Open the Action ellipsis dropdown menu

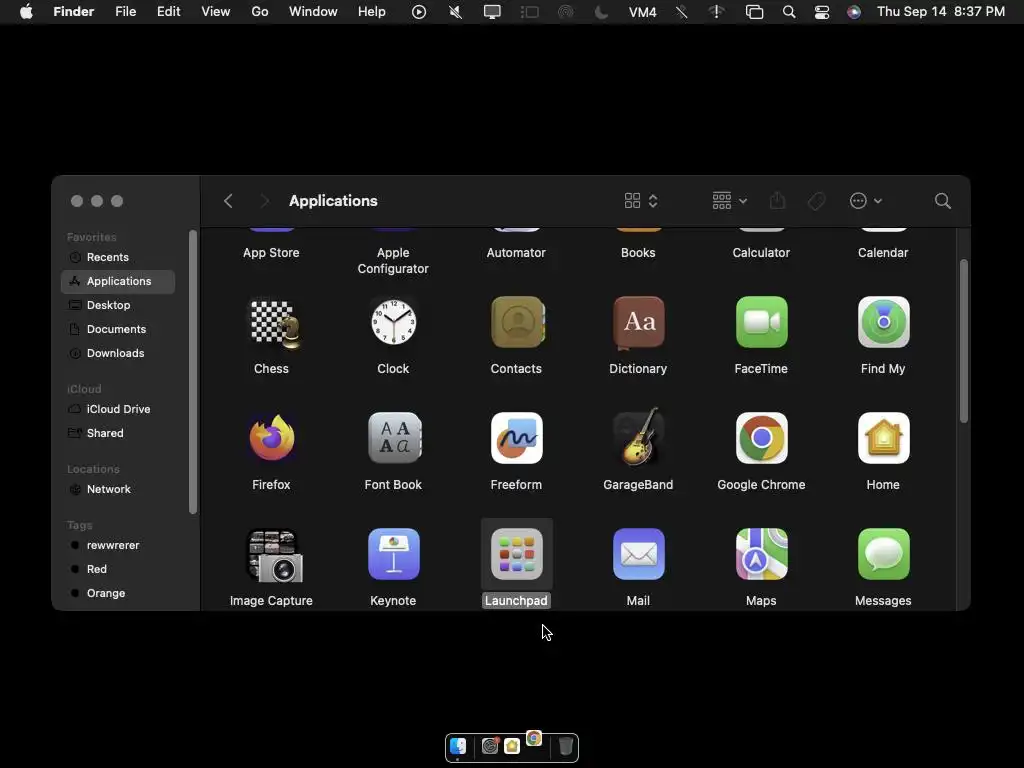(865, 201)
